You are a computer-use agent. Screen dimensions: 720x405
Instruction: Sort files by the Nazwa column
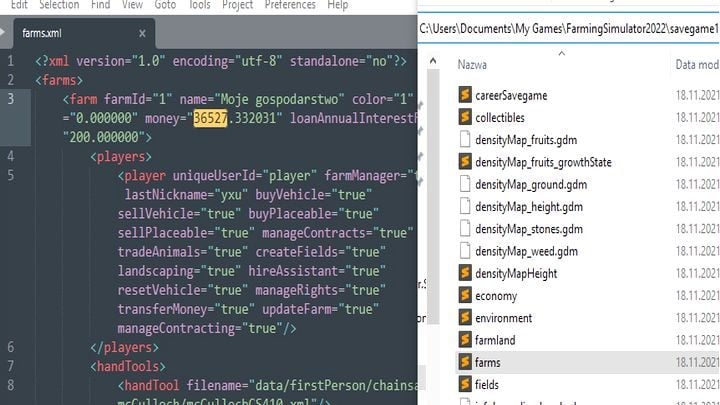click(473, 65)
